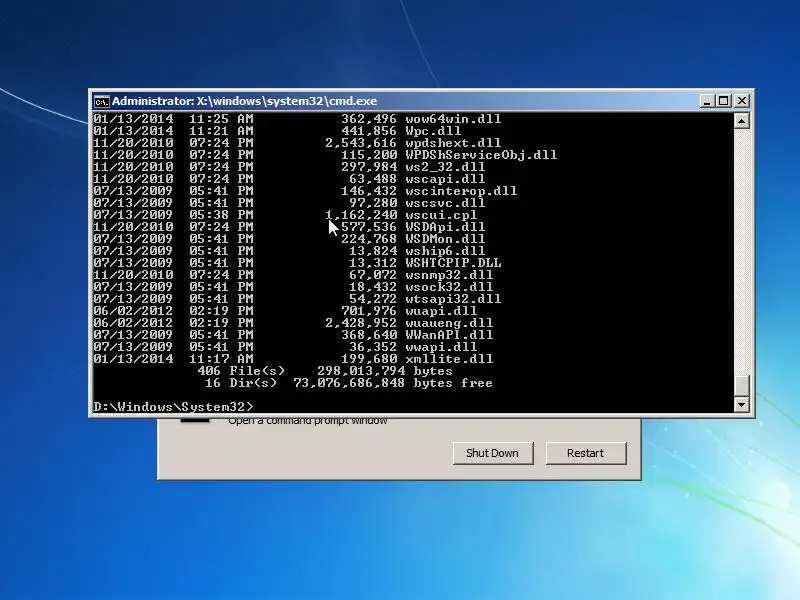800x600 pixels.
Task: Click the 05:38 PM time of wscui.cpl
Action: pos(221,215)
